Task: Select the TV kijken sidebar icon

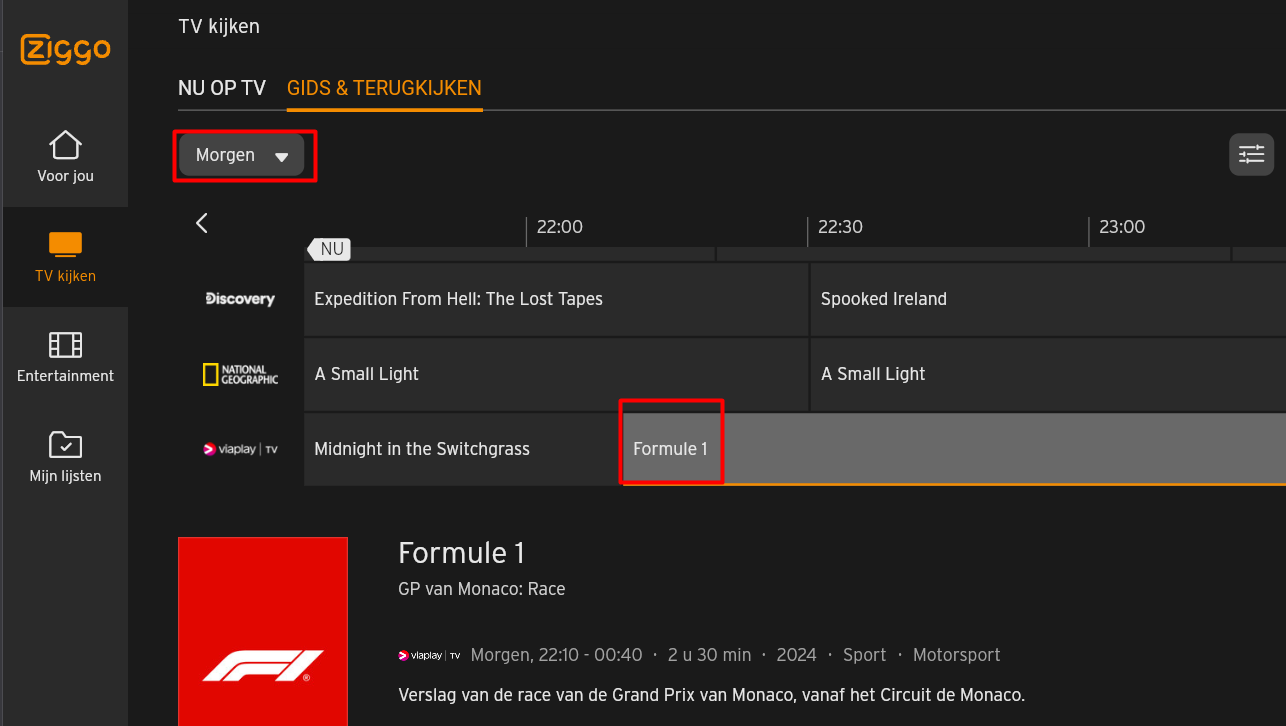Action: (x=65, y=244)
